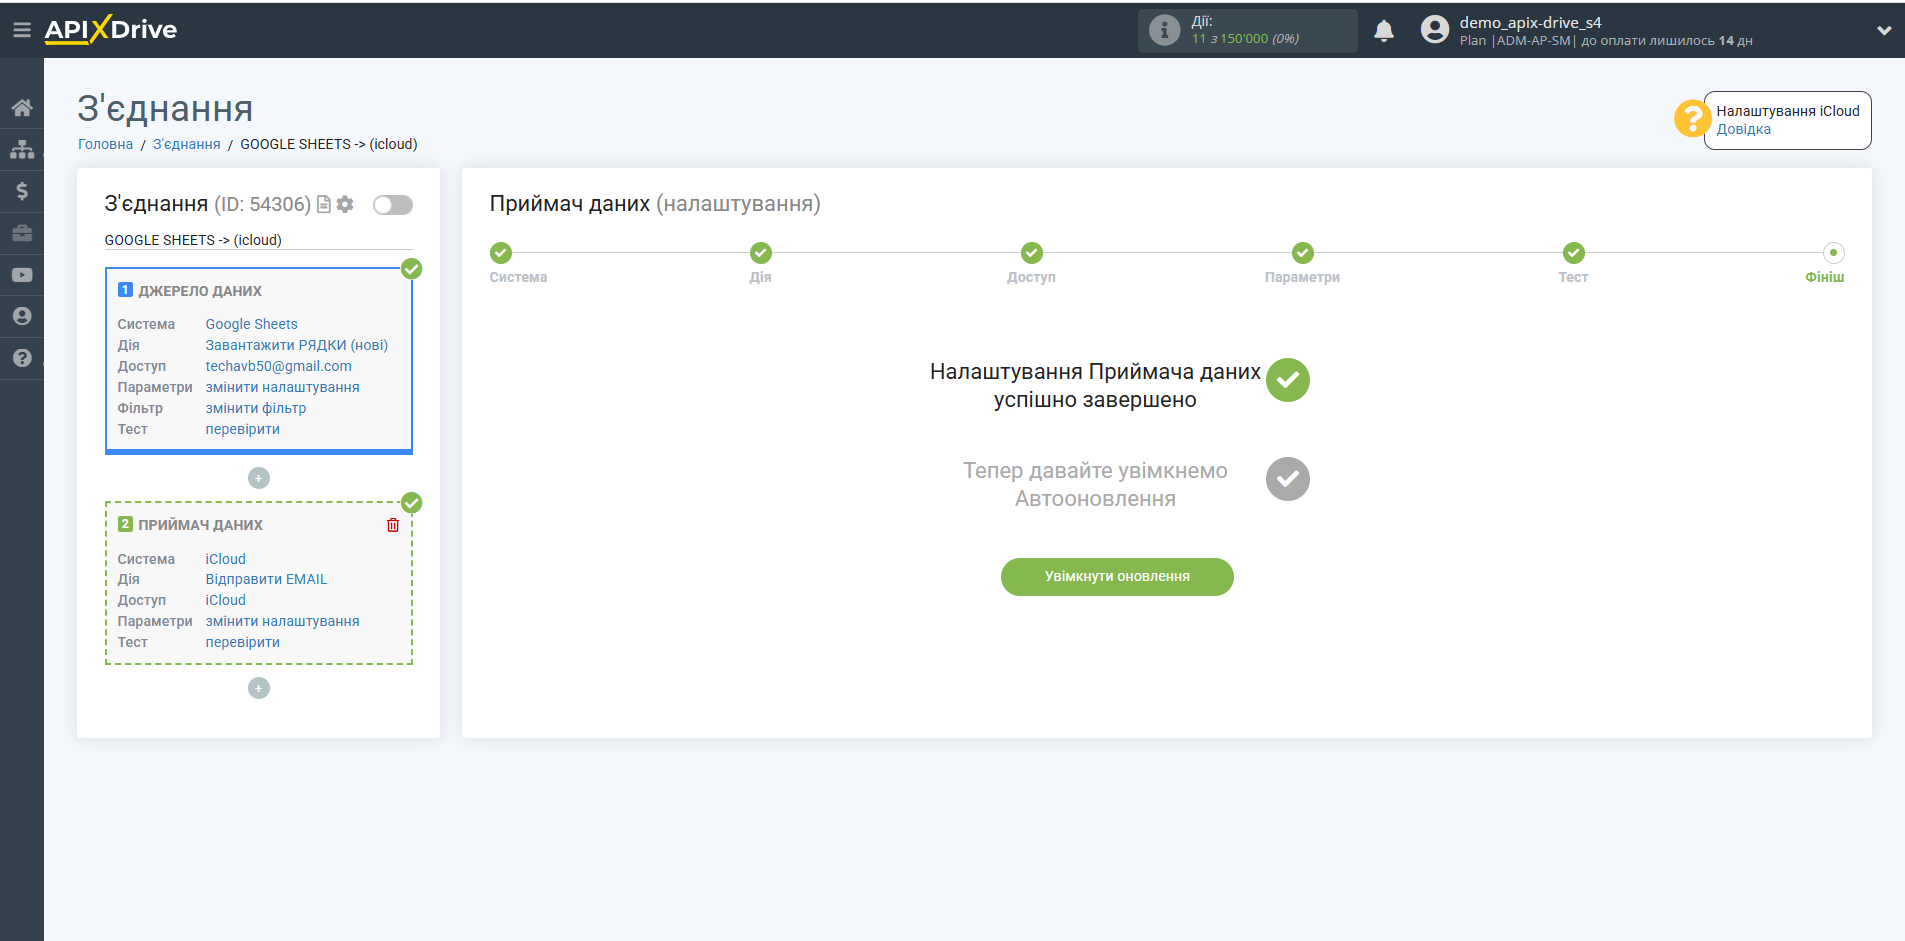1905x941 pixels.
Task: Open the briefcase sidebar icon
Action: coord(22,233)
